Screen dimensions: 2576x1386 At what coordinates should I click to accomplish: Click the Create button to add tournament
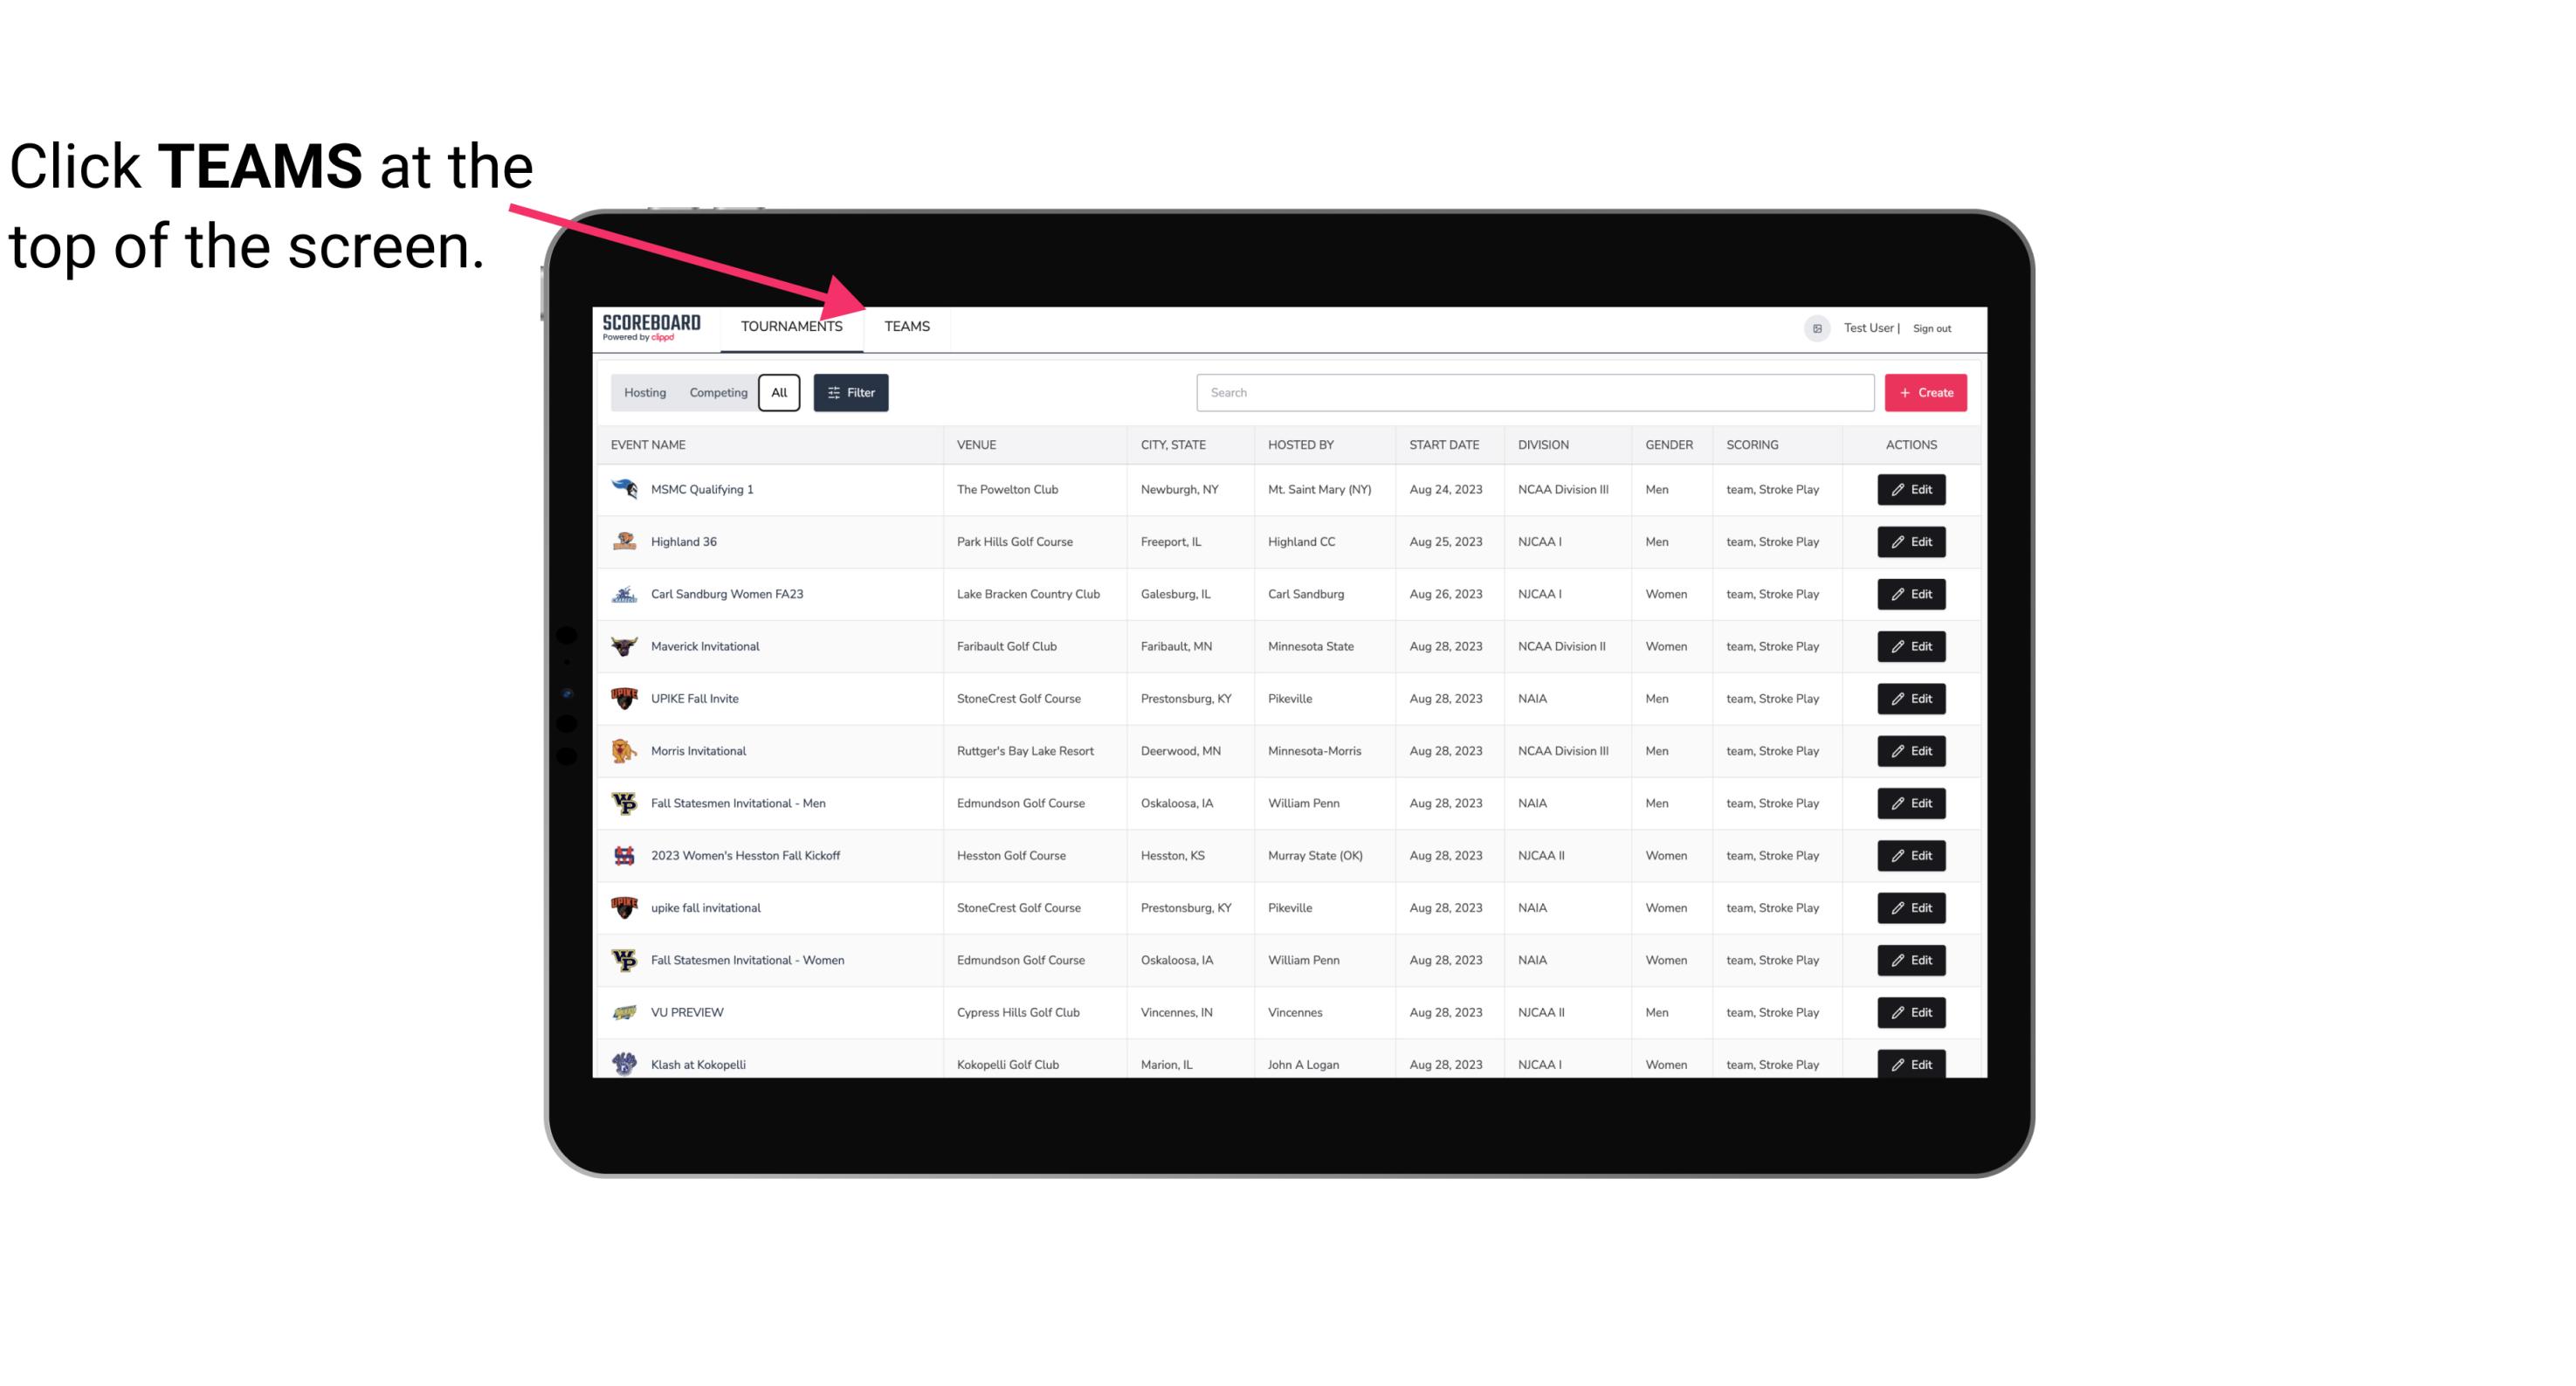[x=1926, y=391]
